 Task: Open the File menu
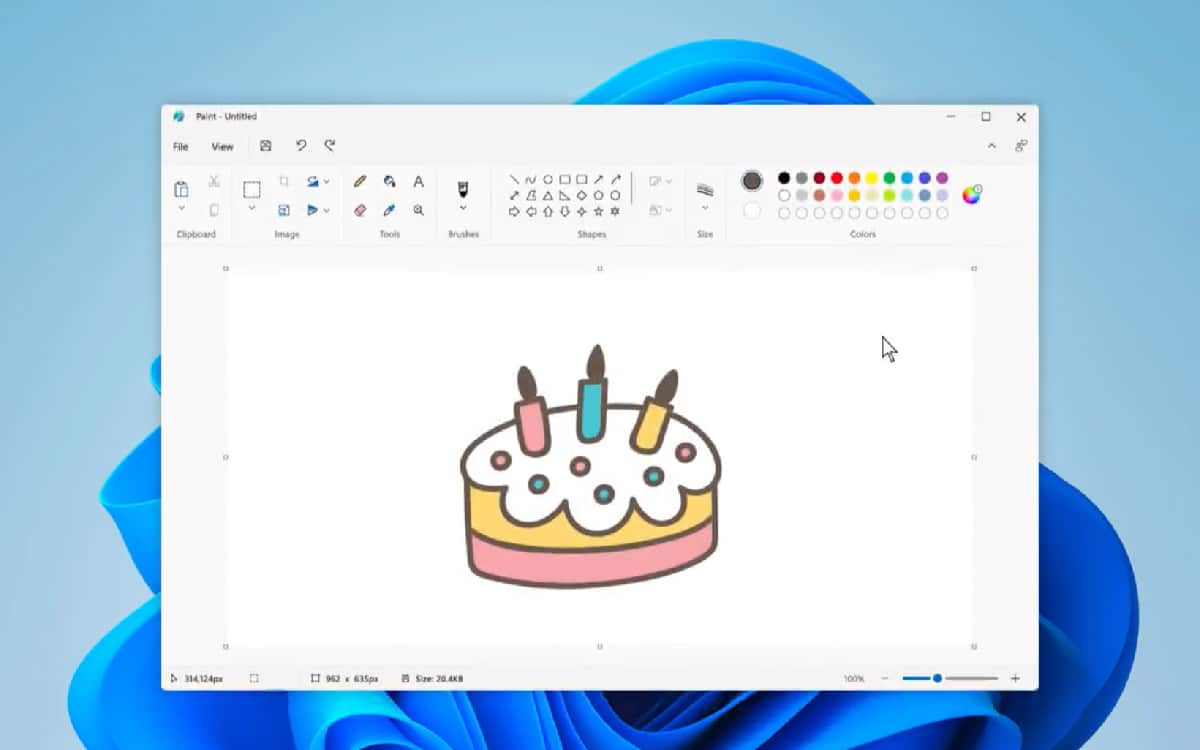[181, 147]
